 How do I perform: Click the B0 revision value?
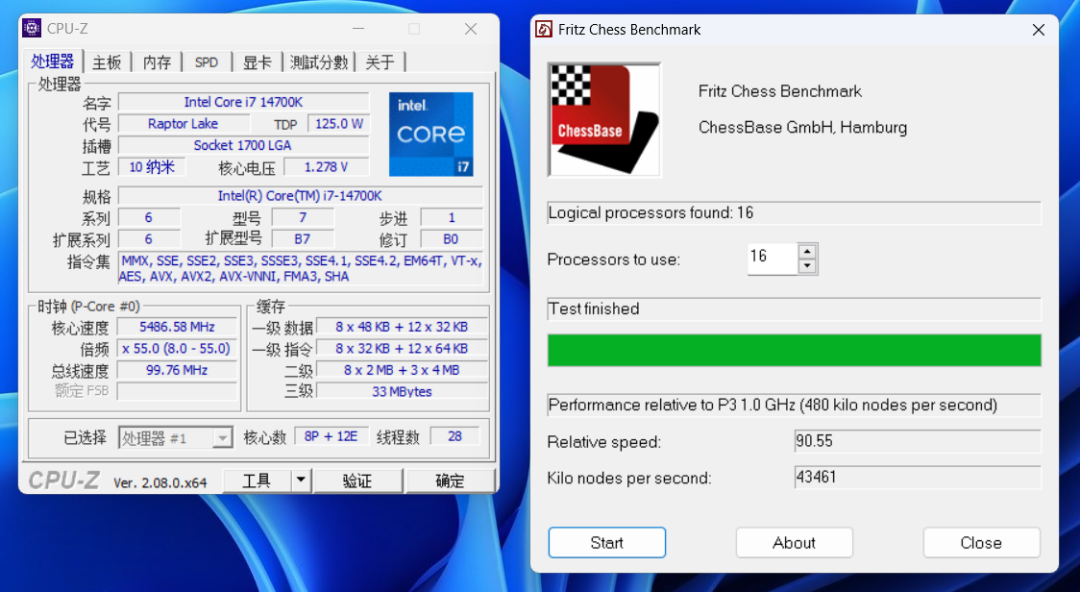click(450, 239)
